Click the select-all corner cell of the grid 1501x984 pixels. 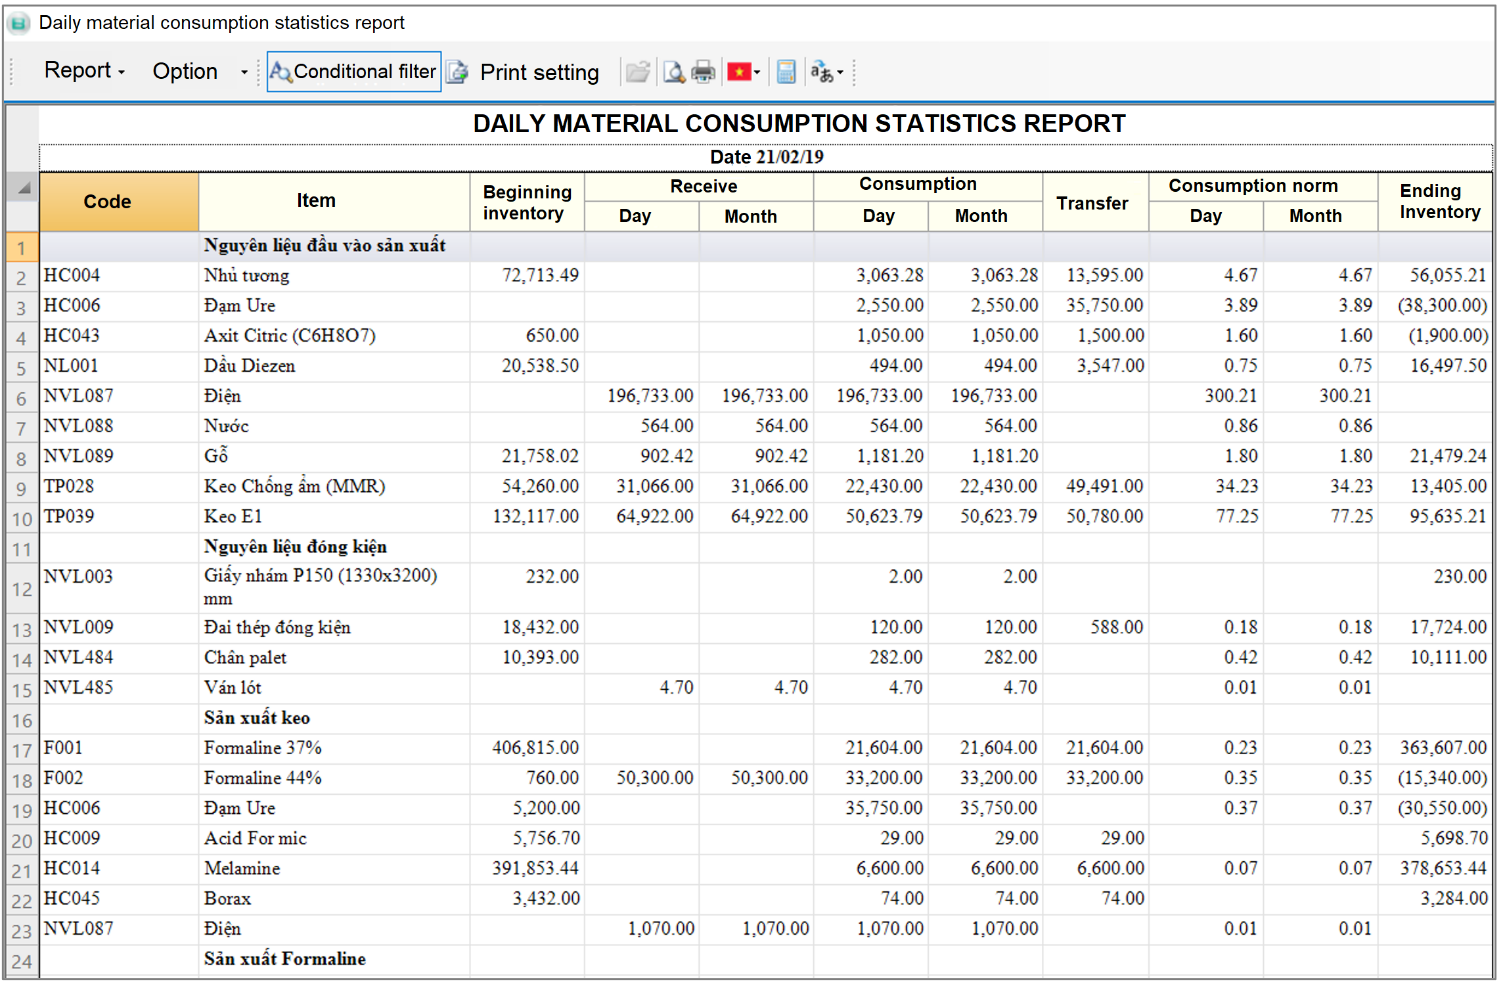pyautogui.click(x=22, y=187)
